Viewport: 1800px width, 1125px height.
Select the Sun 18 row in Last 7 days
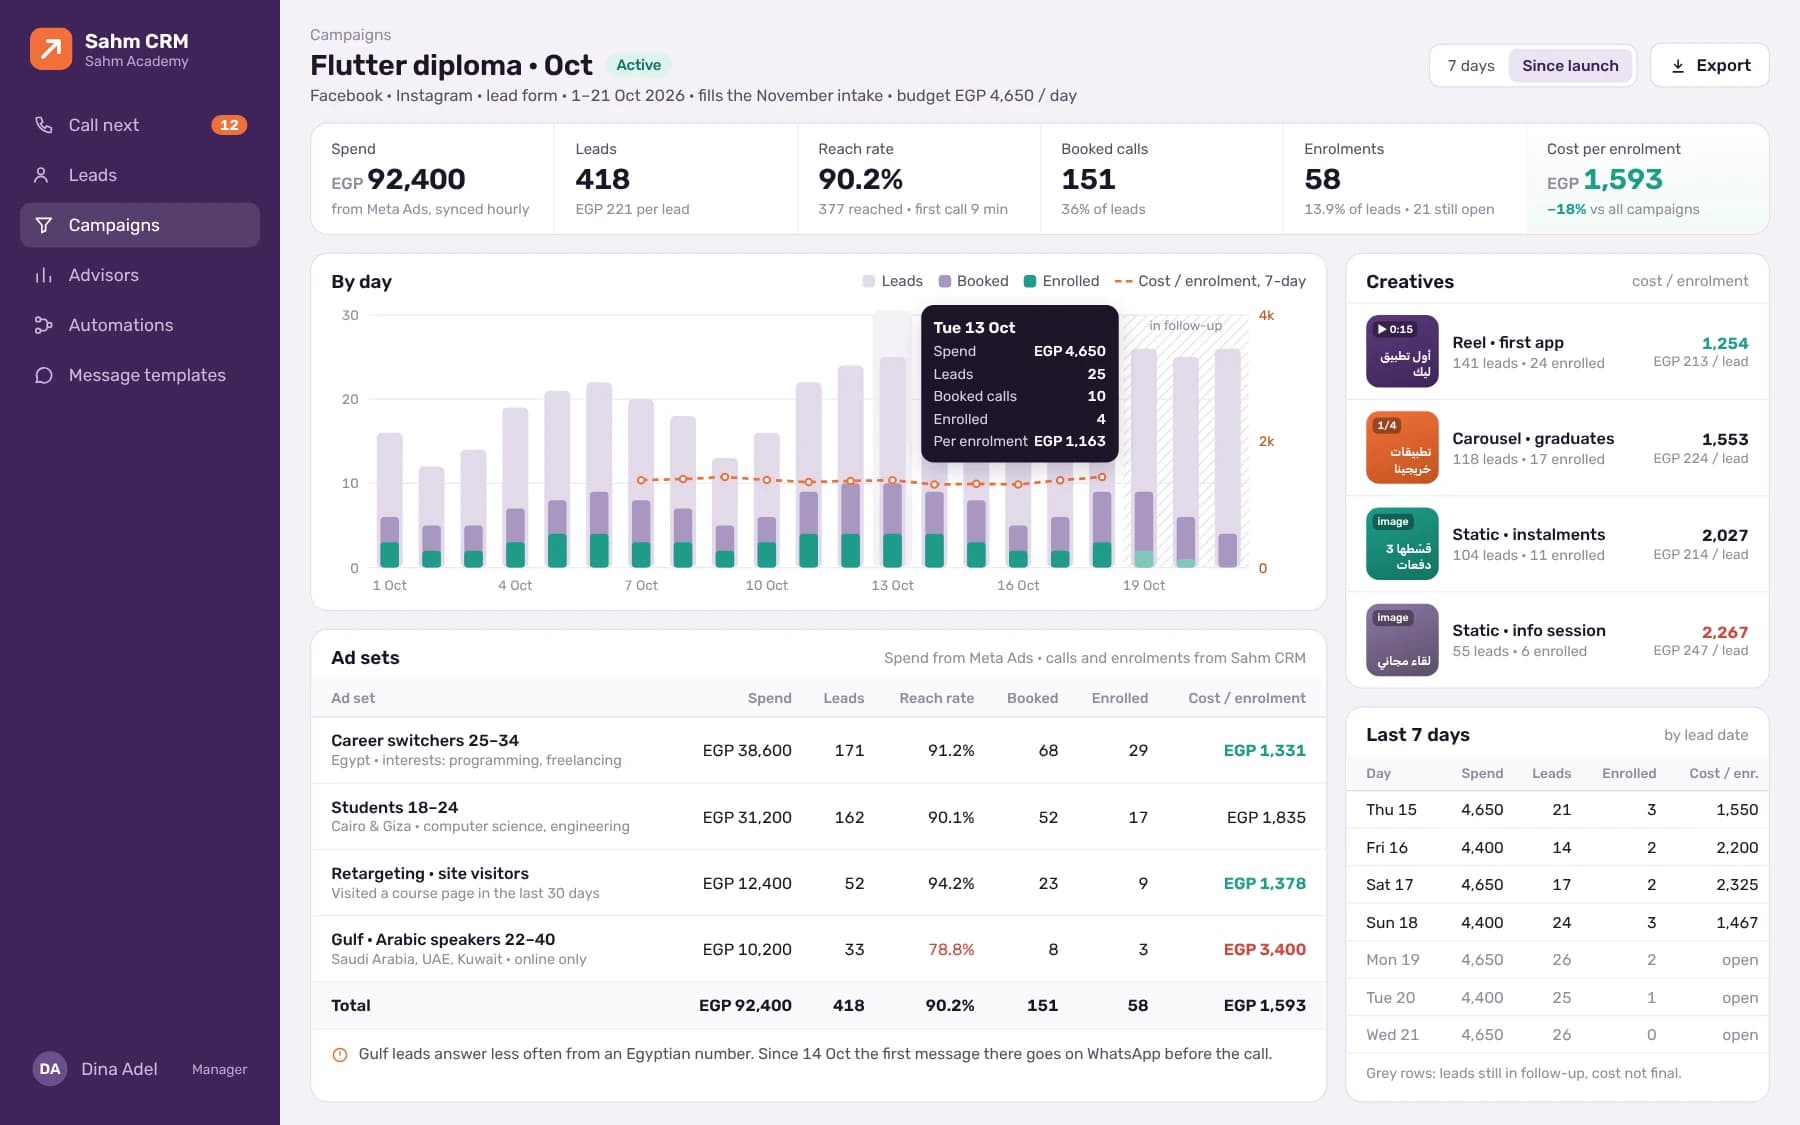click(1557, 922)
